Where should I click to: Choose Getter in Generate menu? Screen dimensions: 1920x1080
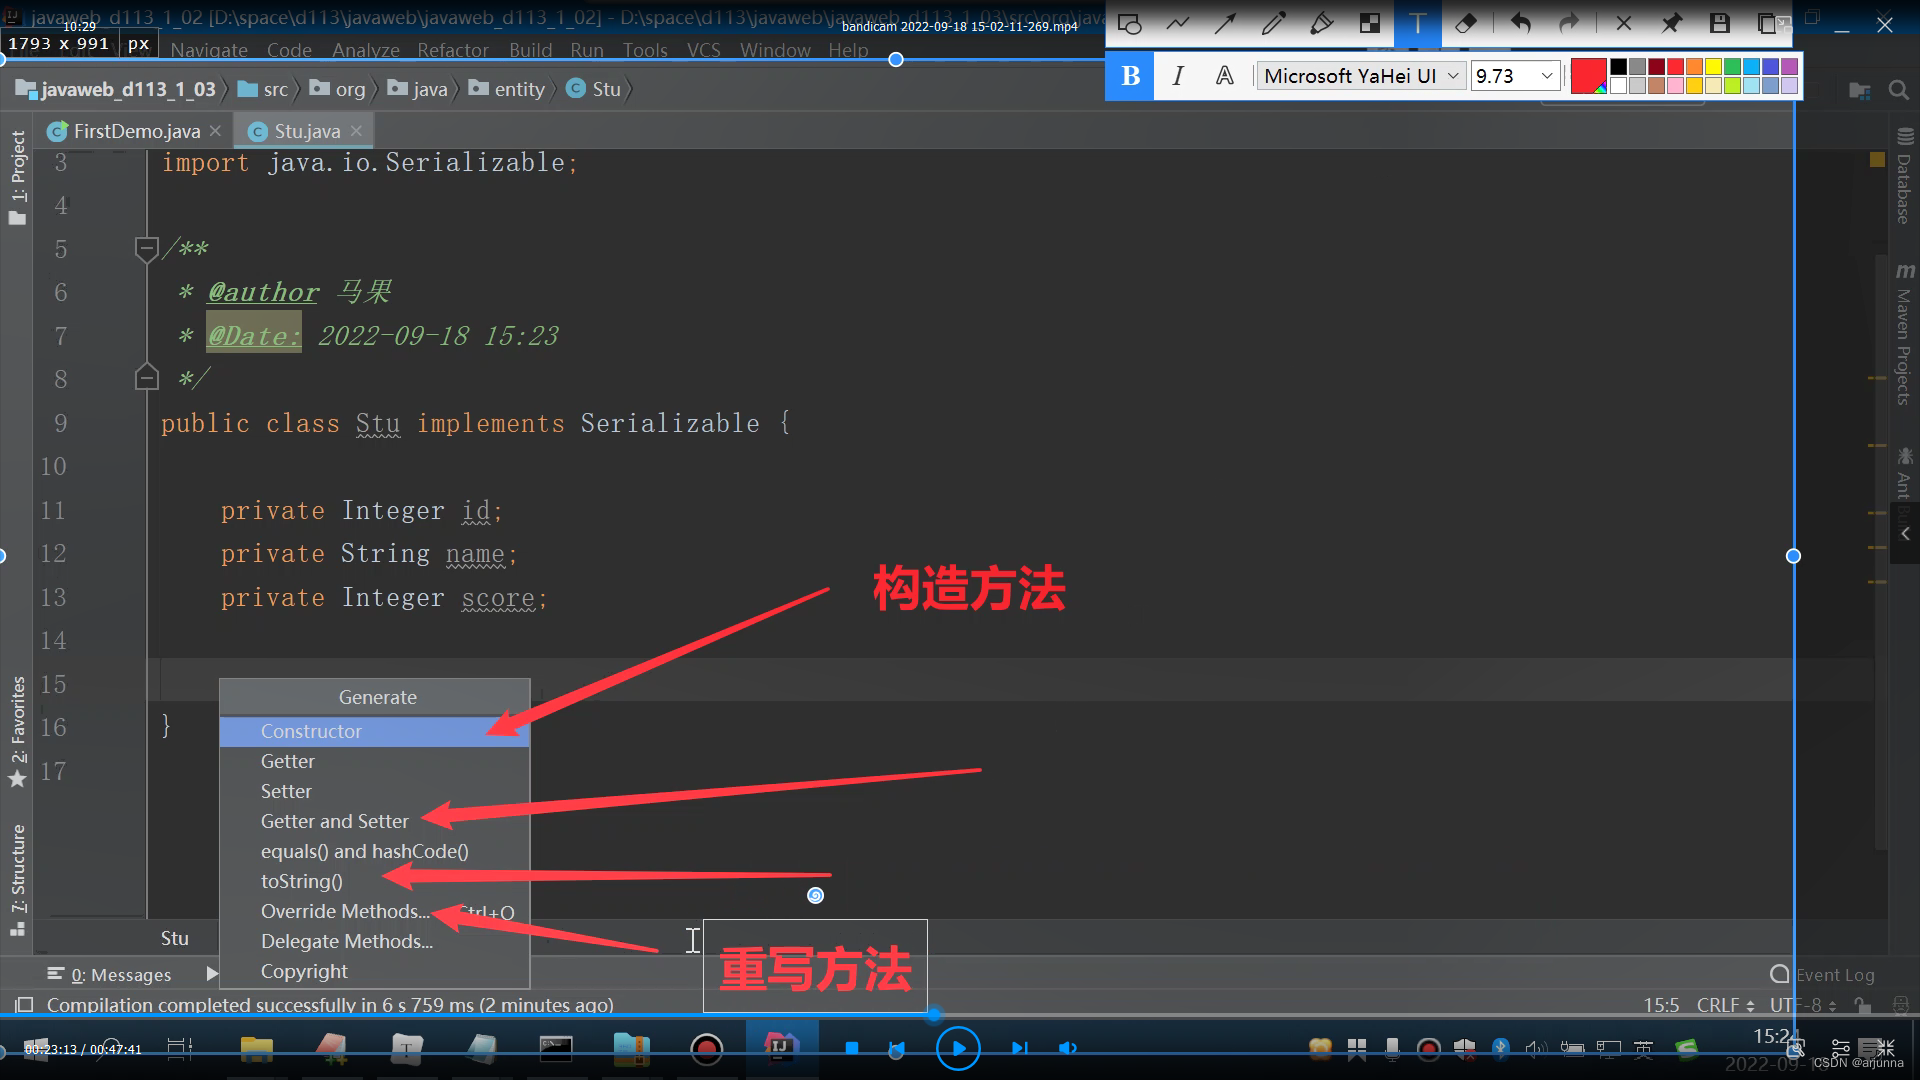point(374,761)
